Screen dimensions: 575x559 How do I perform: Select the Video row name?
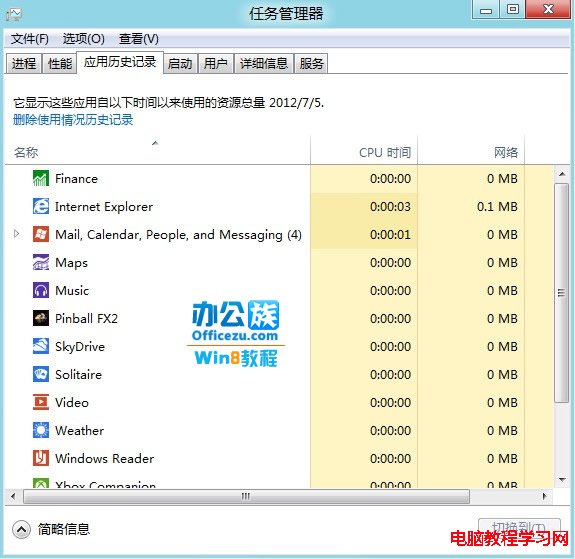click(72, 402)
